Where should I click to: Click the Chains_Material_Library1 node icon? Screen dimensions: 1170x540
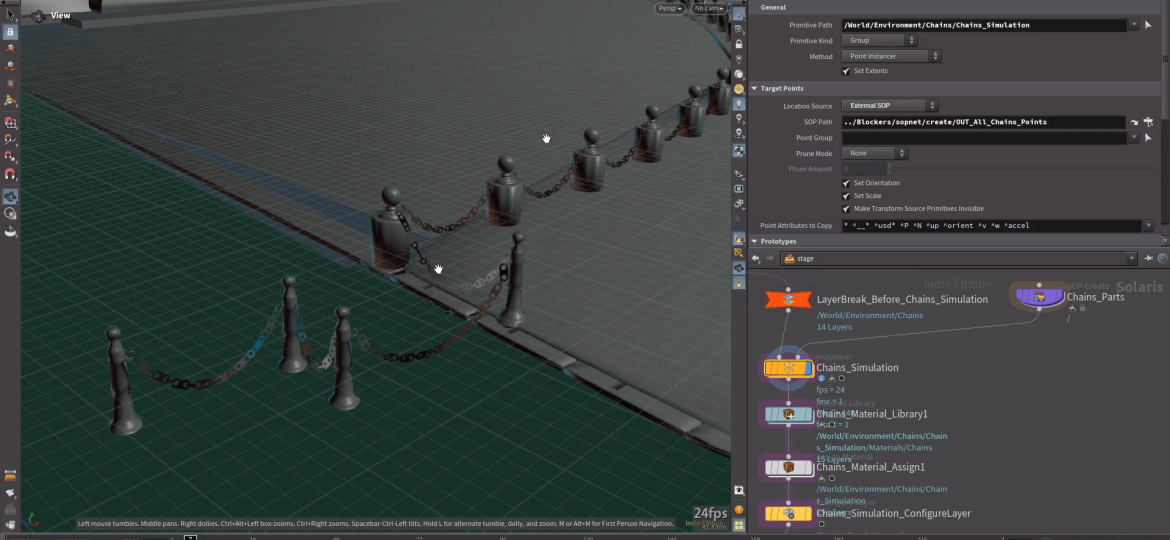click(788, 414)
